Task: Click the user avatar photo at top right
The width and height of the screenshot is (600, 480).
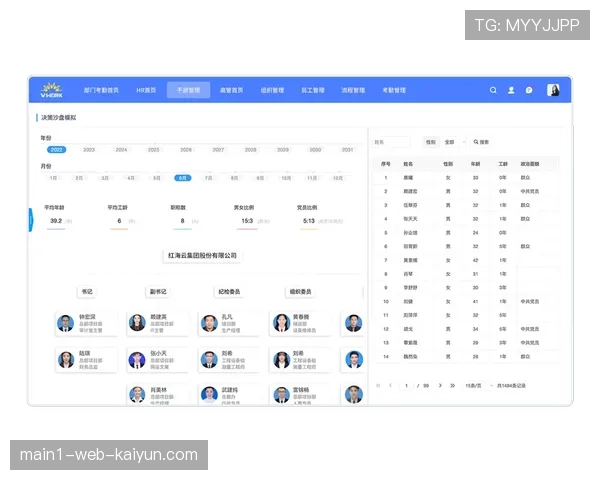Action: pyautogui.click(x=553, y=90)
